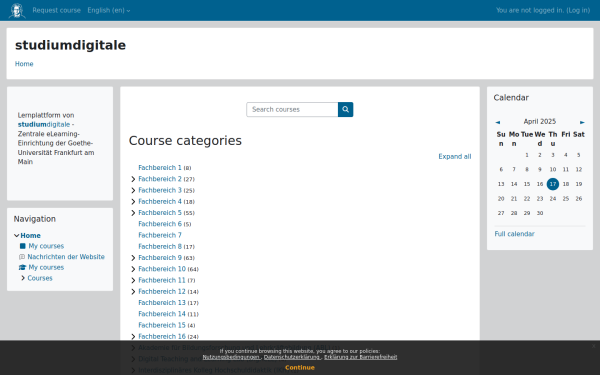Viewport: 600px width, 375px height.
Task: Select day 24 in the calendar
Action: [553, 199]
